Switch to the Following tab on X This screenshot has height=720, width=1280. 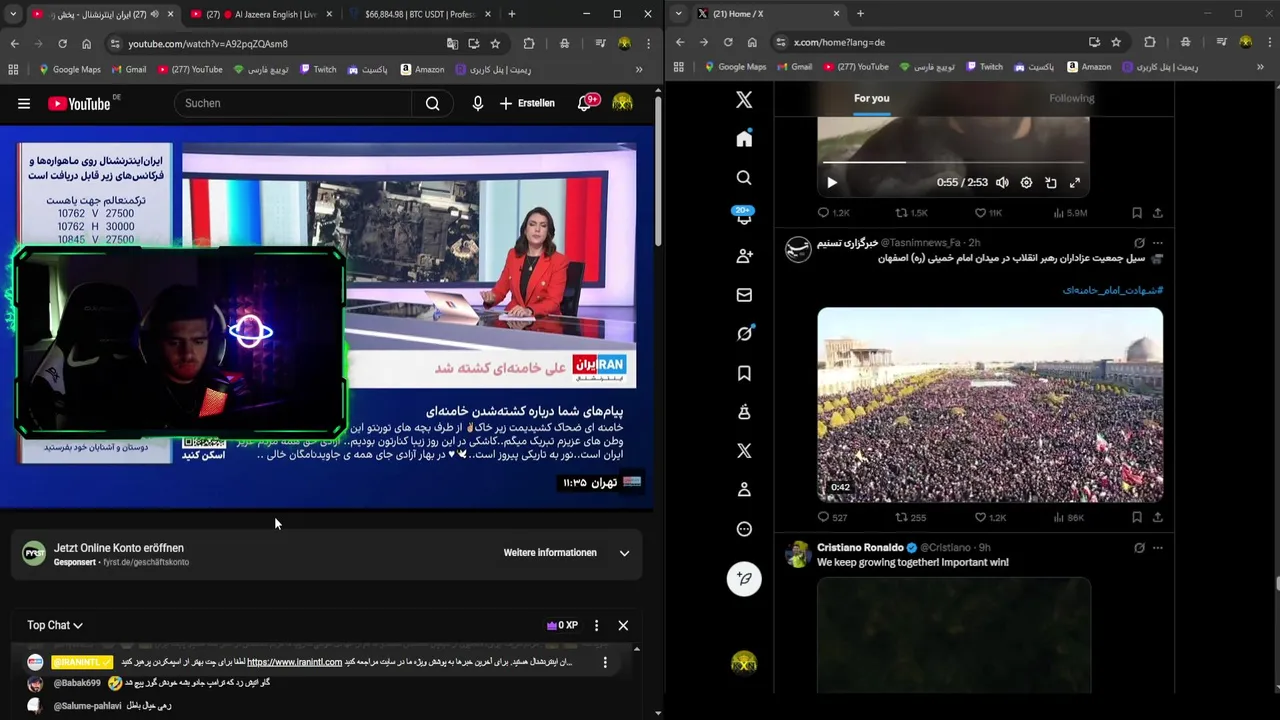point(1071,98)
